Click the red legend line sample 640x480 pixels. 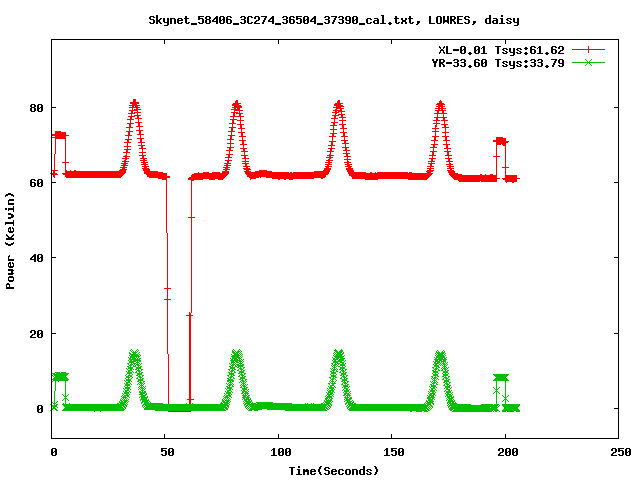(588, 50)
